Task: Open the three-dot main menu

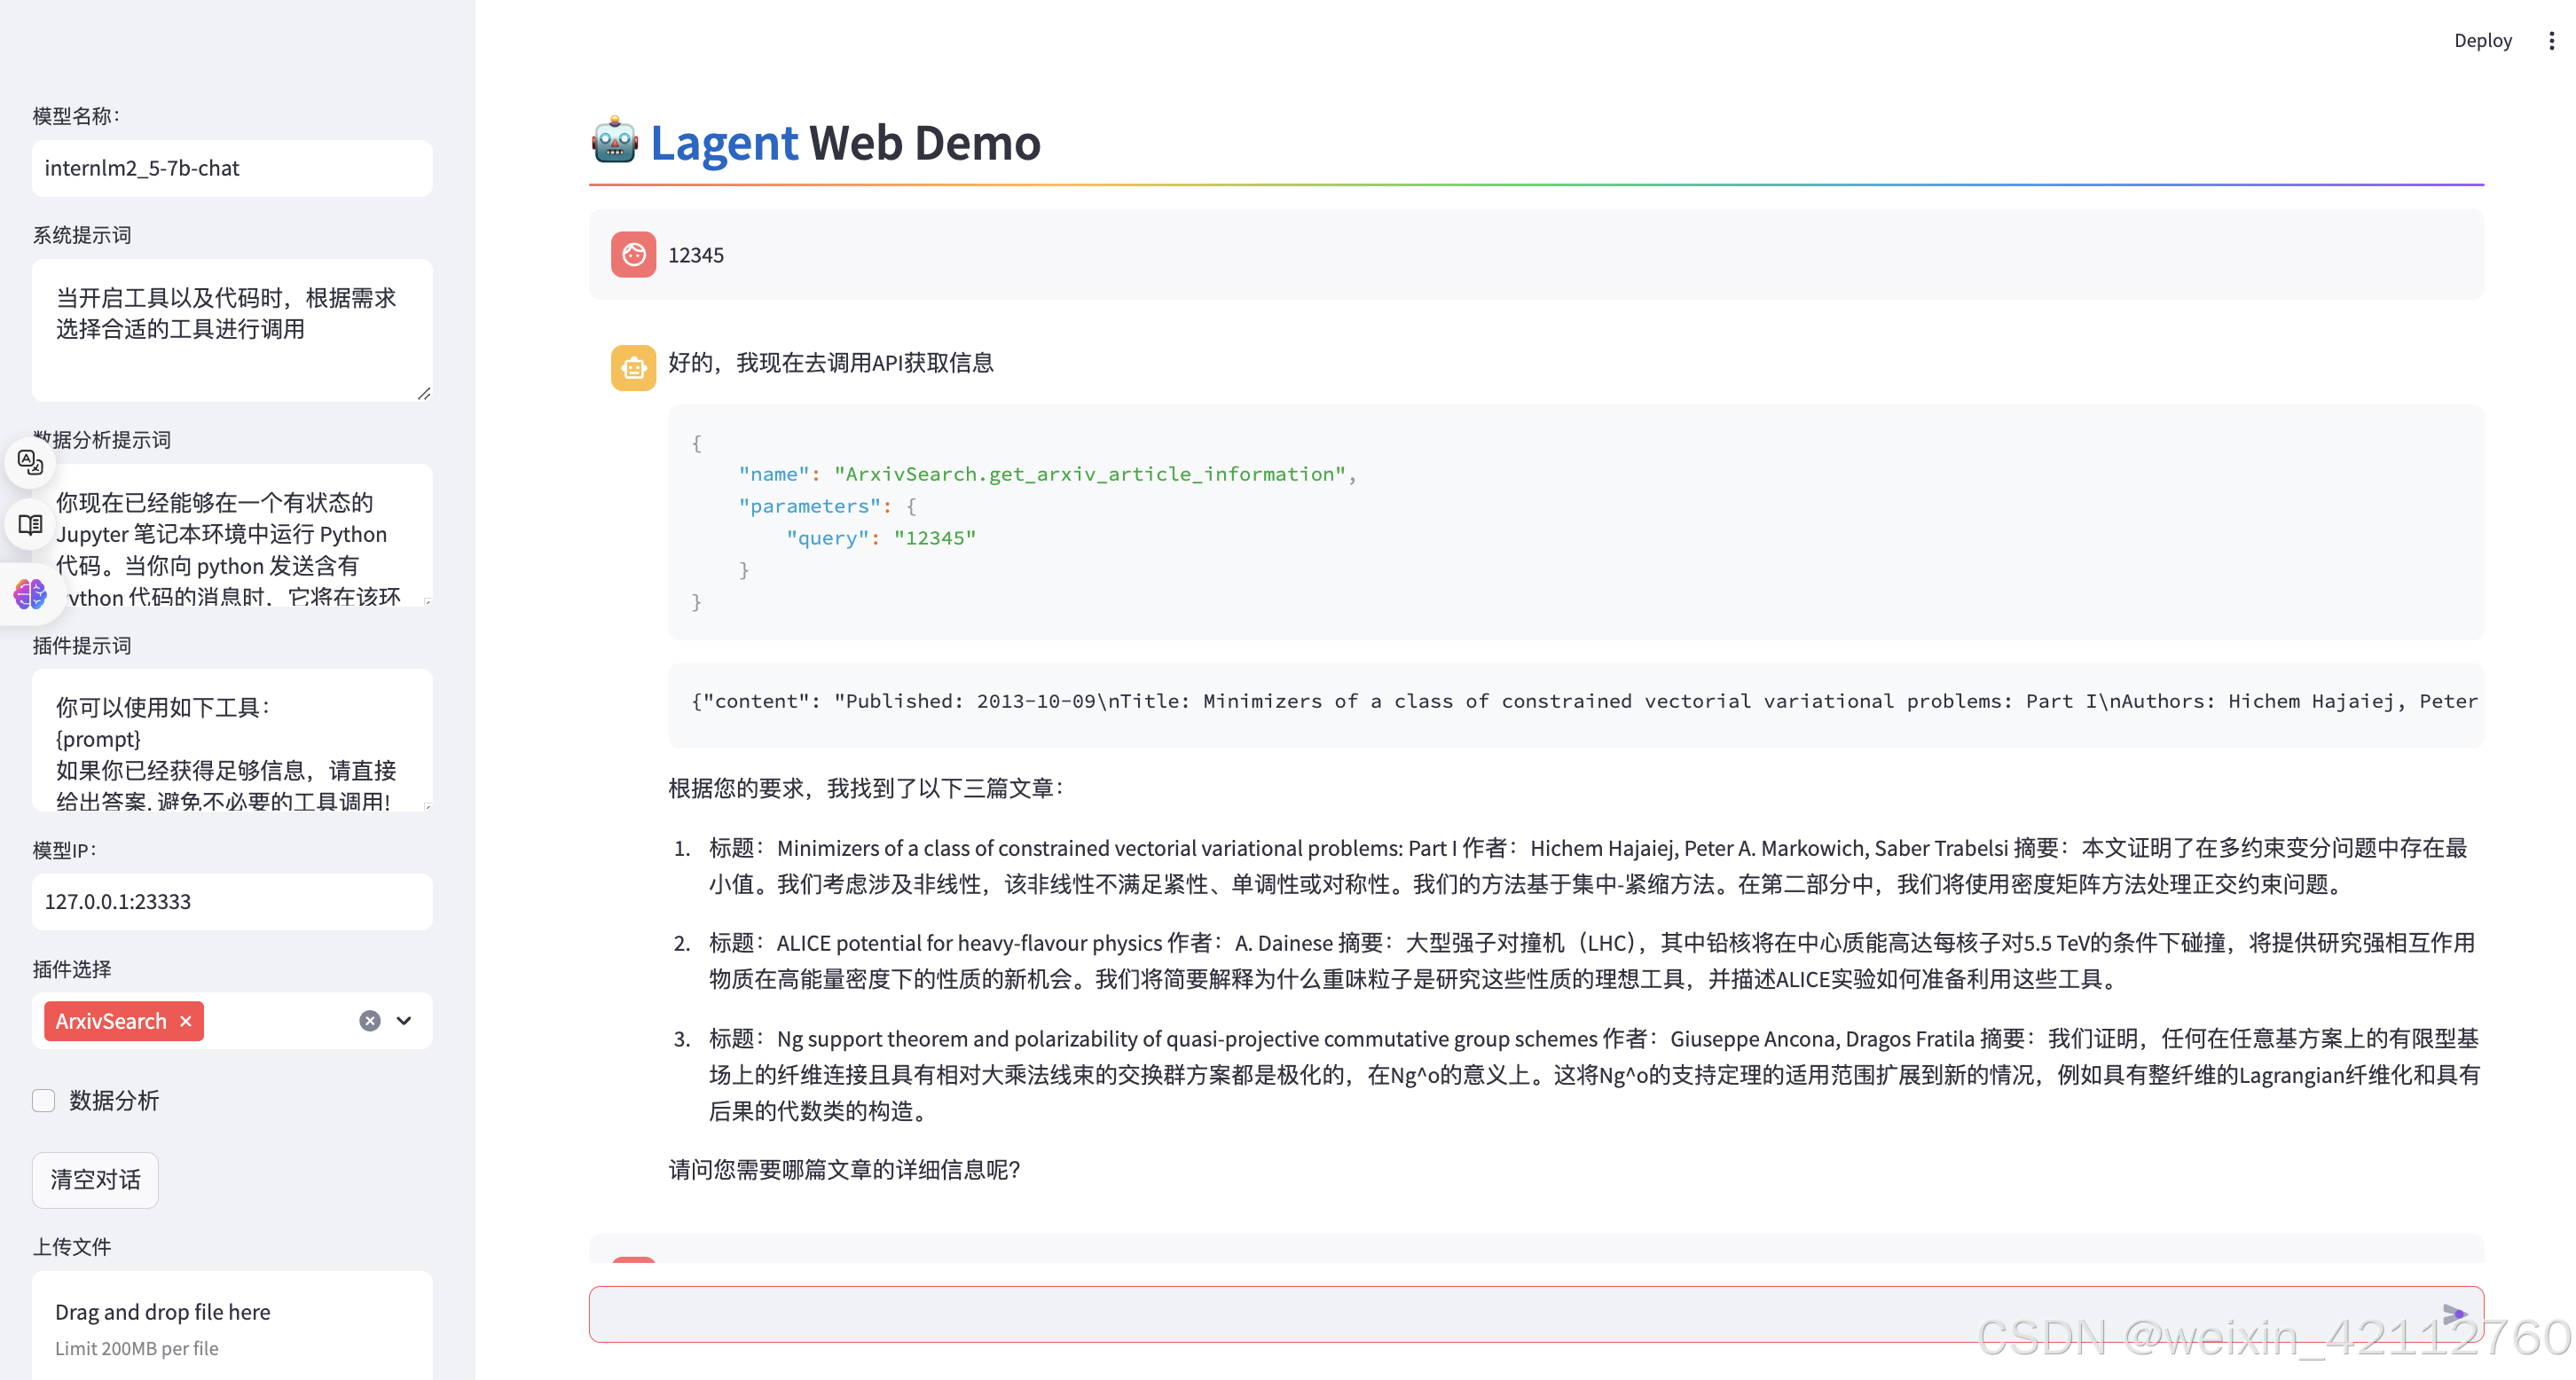Action: coord(2551,41)
